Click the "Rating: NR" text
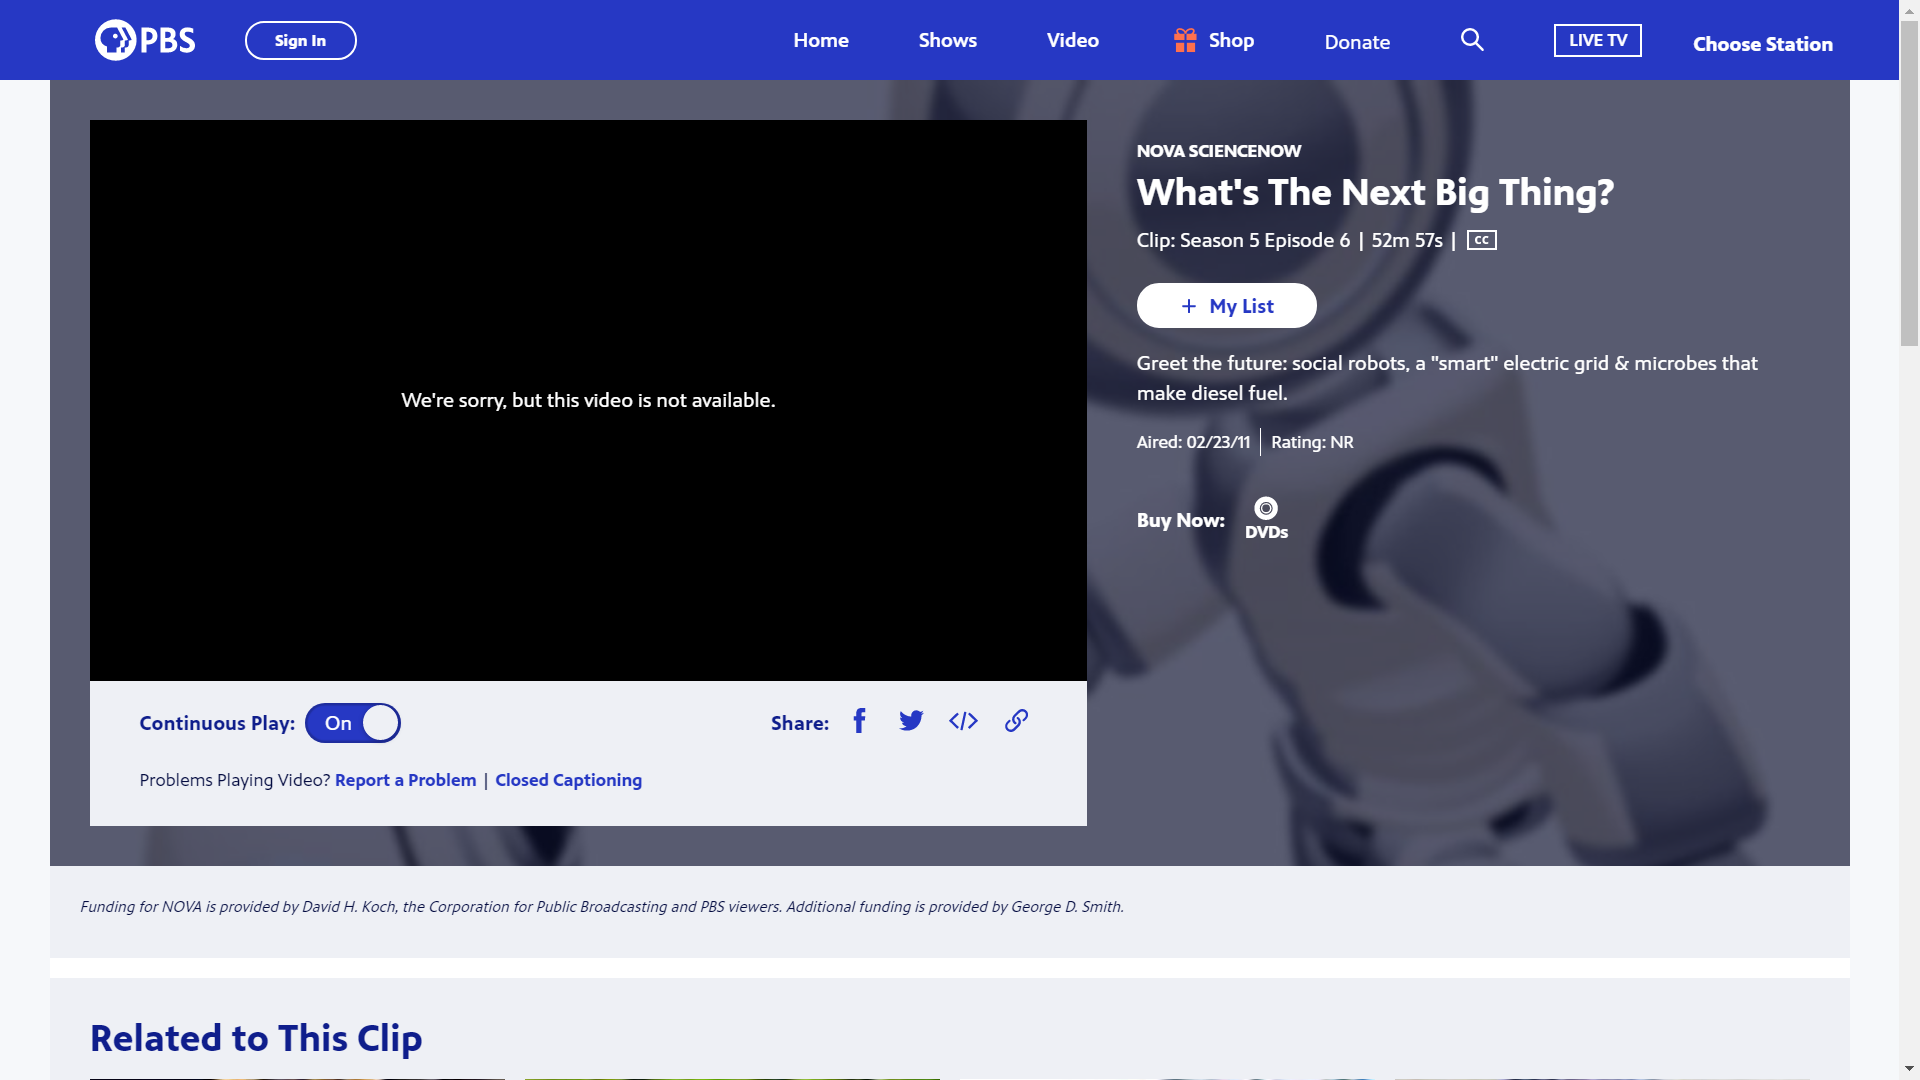The height and width of the screenshot is (1080, 1920). point(1312,442)
